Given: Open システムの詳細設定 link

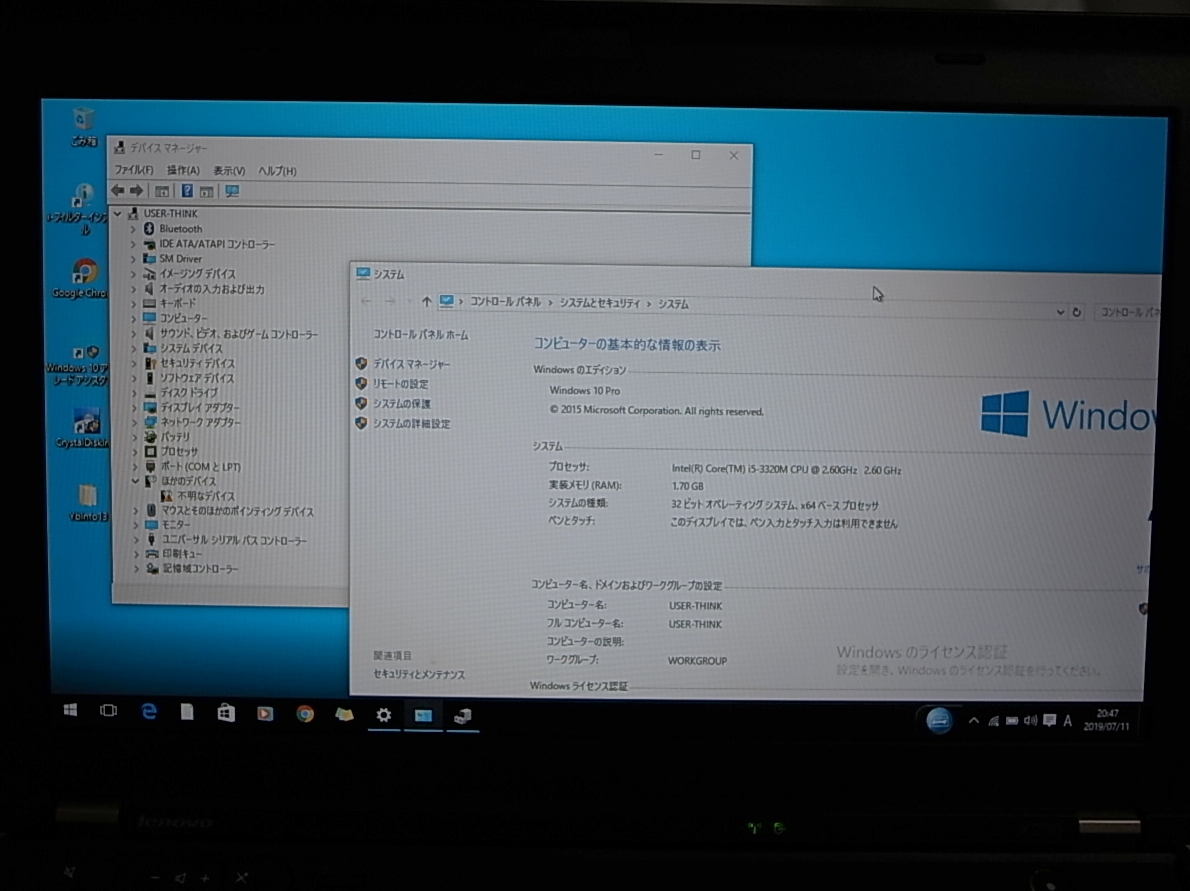Looking at the screenshot, I should (411, 423).
